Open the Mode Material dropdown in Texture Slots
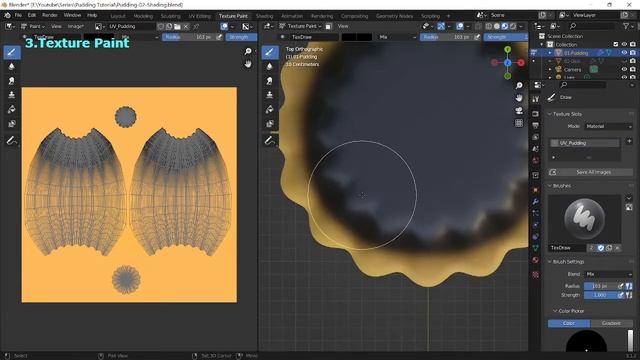The image size is (640, 360). 608,126
